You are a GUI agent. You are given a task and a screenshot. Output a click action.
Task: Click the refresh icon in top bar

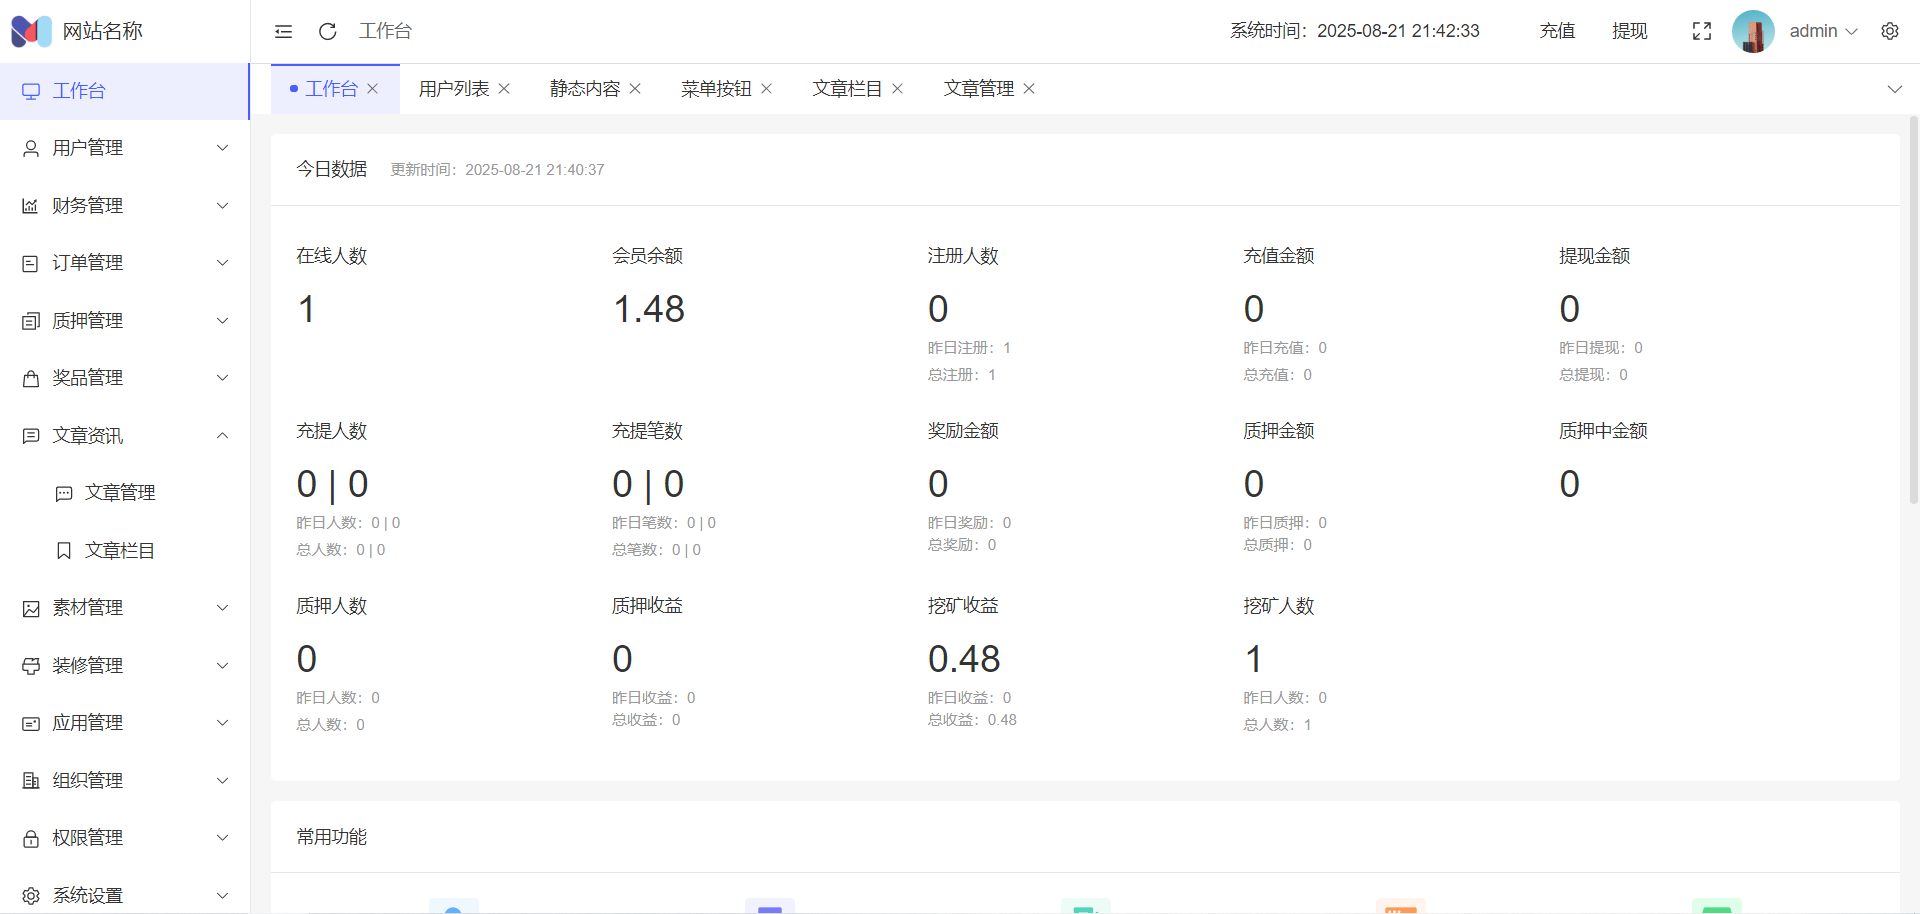coord(327,31)
